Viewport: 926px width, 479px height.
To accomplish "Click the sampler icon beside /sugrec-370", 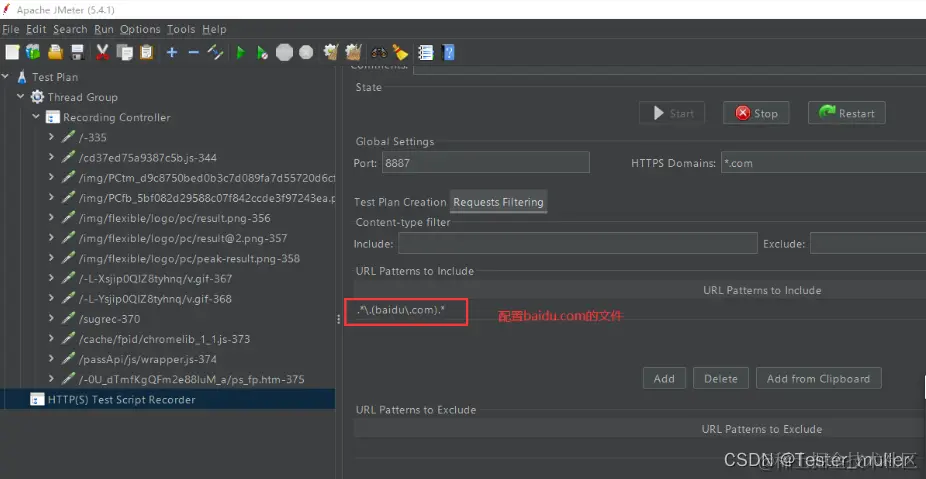I will [68, 319].
